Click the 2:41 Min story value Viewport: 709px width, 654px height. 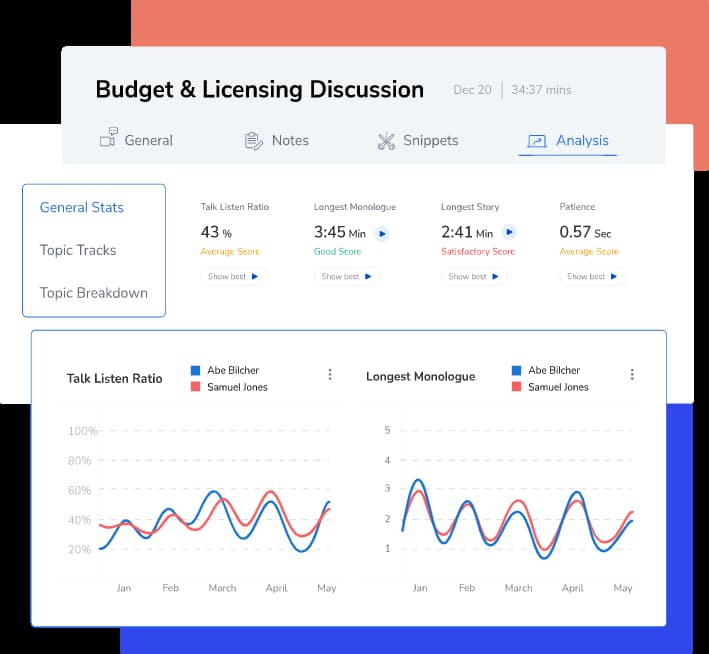click(467, 232)
